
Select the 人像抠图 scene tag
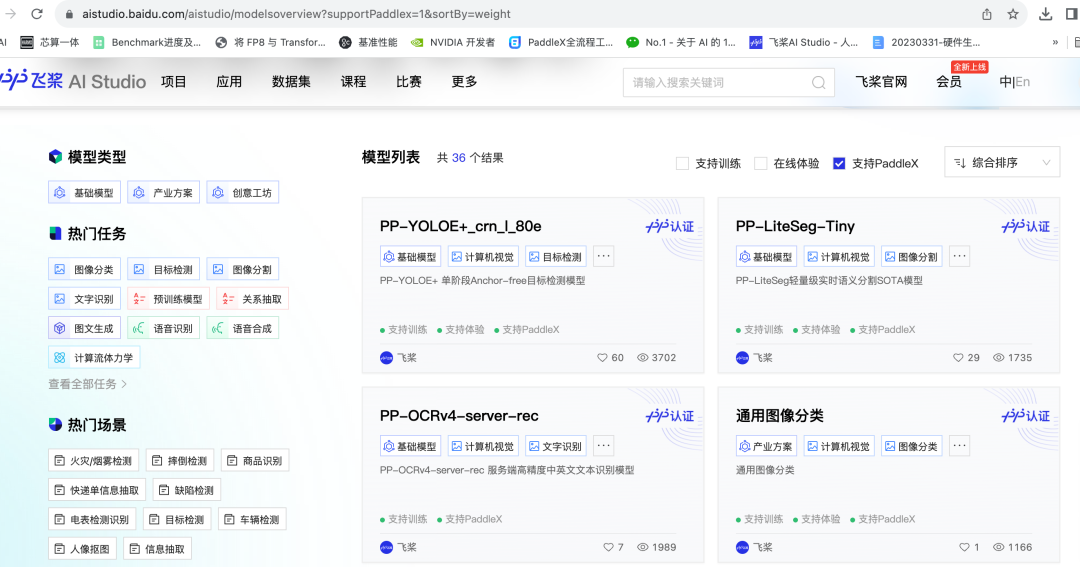click(82, 548)
